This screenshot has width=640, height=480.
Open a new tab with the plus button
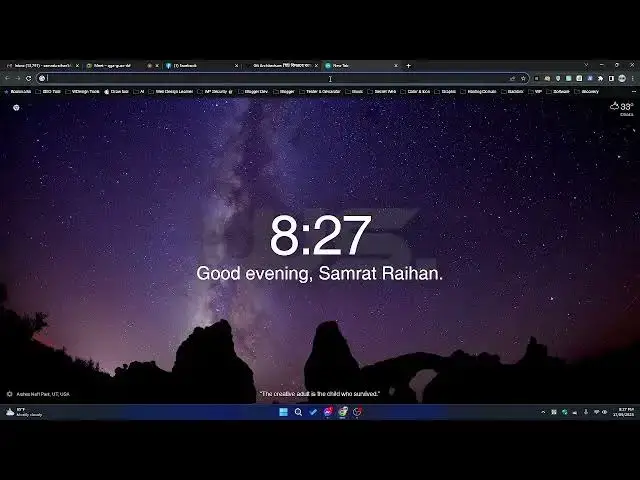(409, 65)
